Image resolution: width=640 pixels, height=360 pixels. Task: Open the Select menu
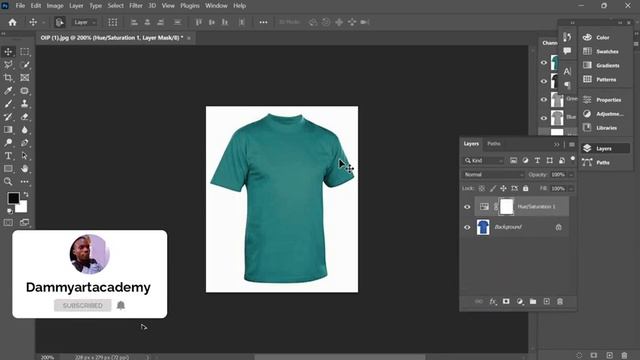click(x=116, y=6)
